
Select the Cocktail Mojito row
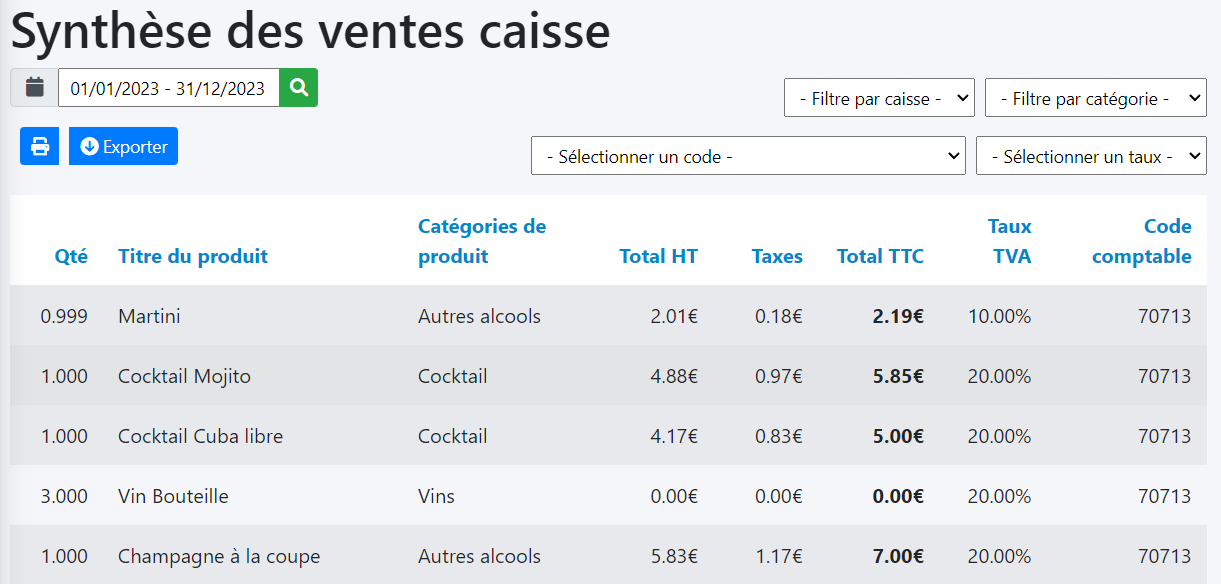(x=184, y=376)
